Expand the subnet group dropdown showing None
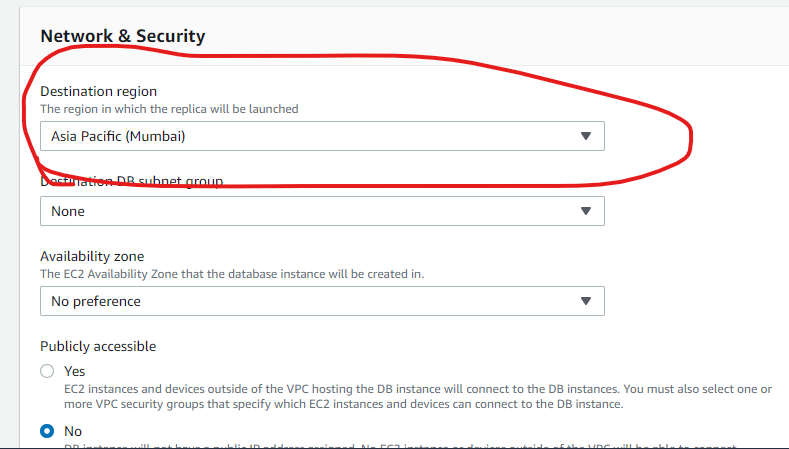The height and width of the screenshot is (449, 789). (x=322, y=211)
